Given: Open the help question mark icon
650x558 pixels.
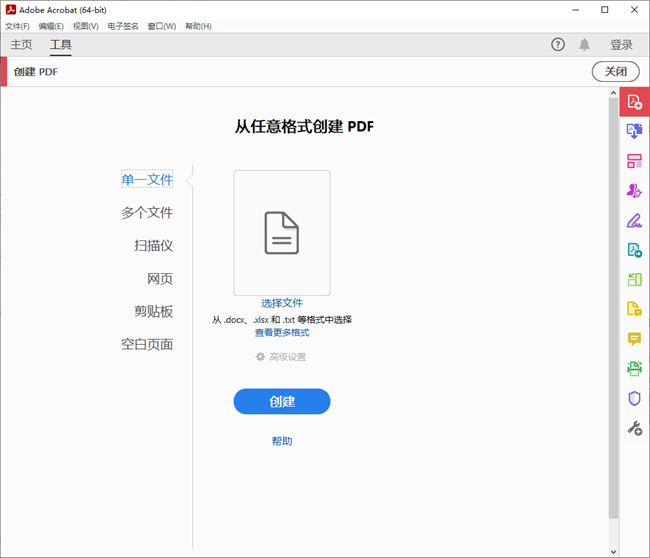Looking at the screenshot, I should tap(558, 44).
